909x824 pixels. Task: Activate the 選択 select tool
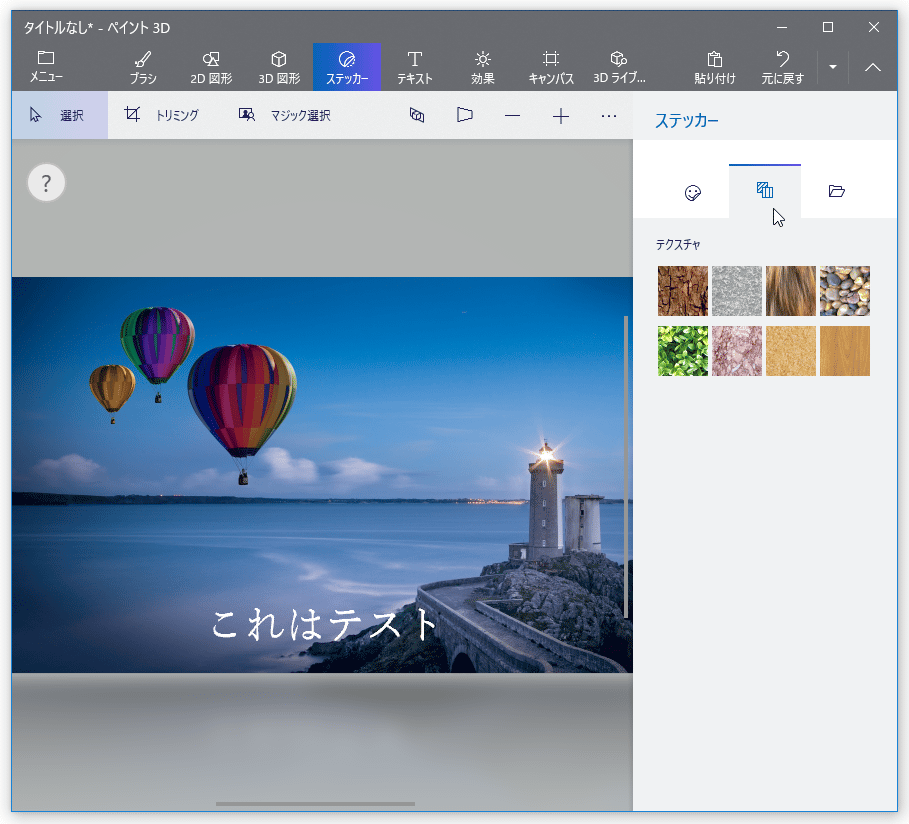[x=60, y=115]
